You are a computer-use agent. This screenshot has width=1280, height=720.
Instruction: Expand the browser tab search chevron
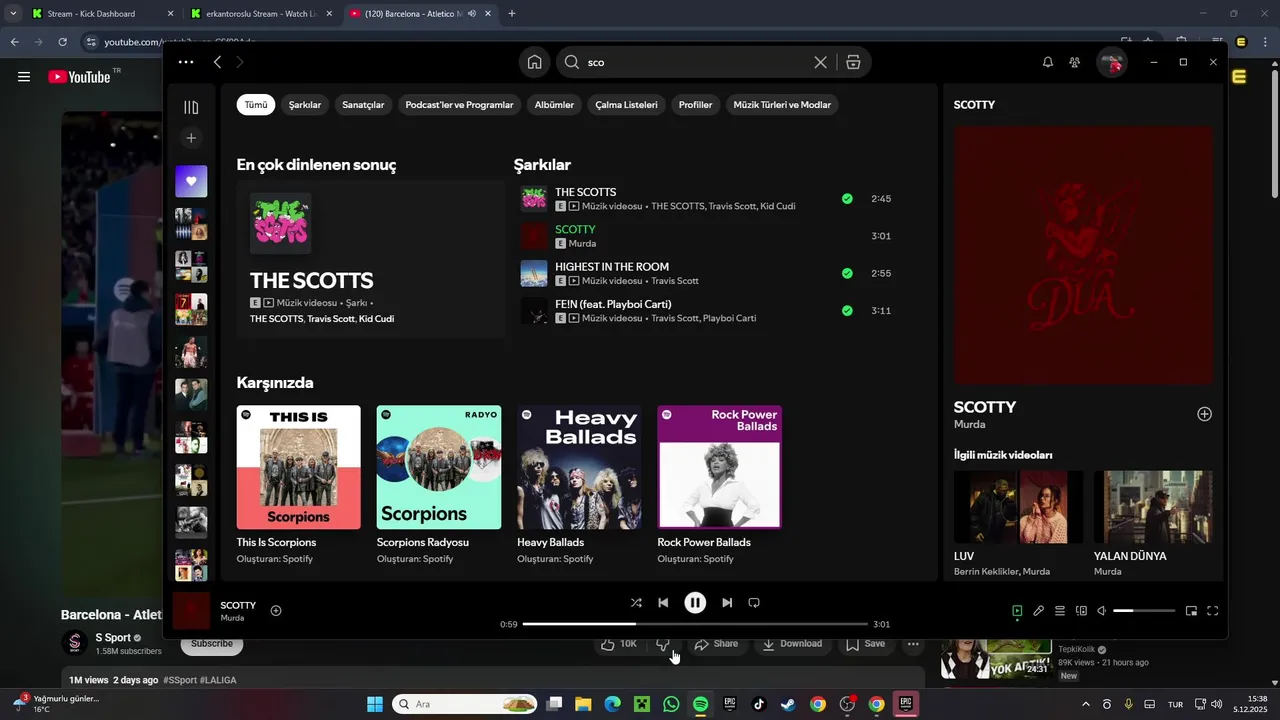click(x=13, y=14)
